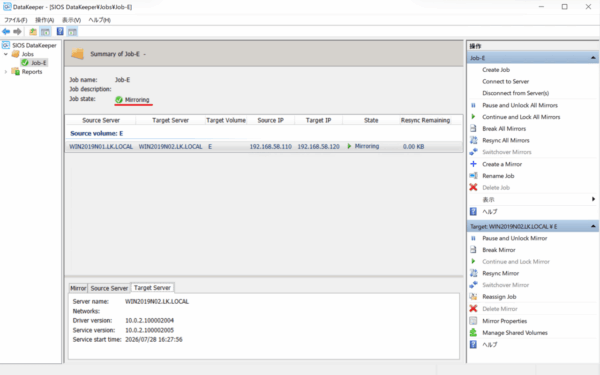The height and width of the screenshot is (375, 600).
Task: Click the Break All Mirrors icon
Action: tap(473, 129)
